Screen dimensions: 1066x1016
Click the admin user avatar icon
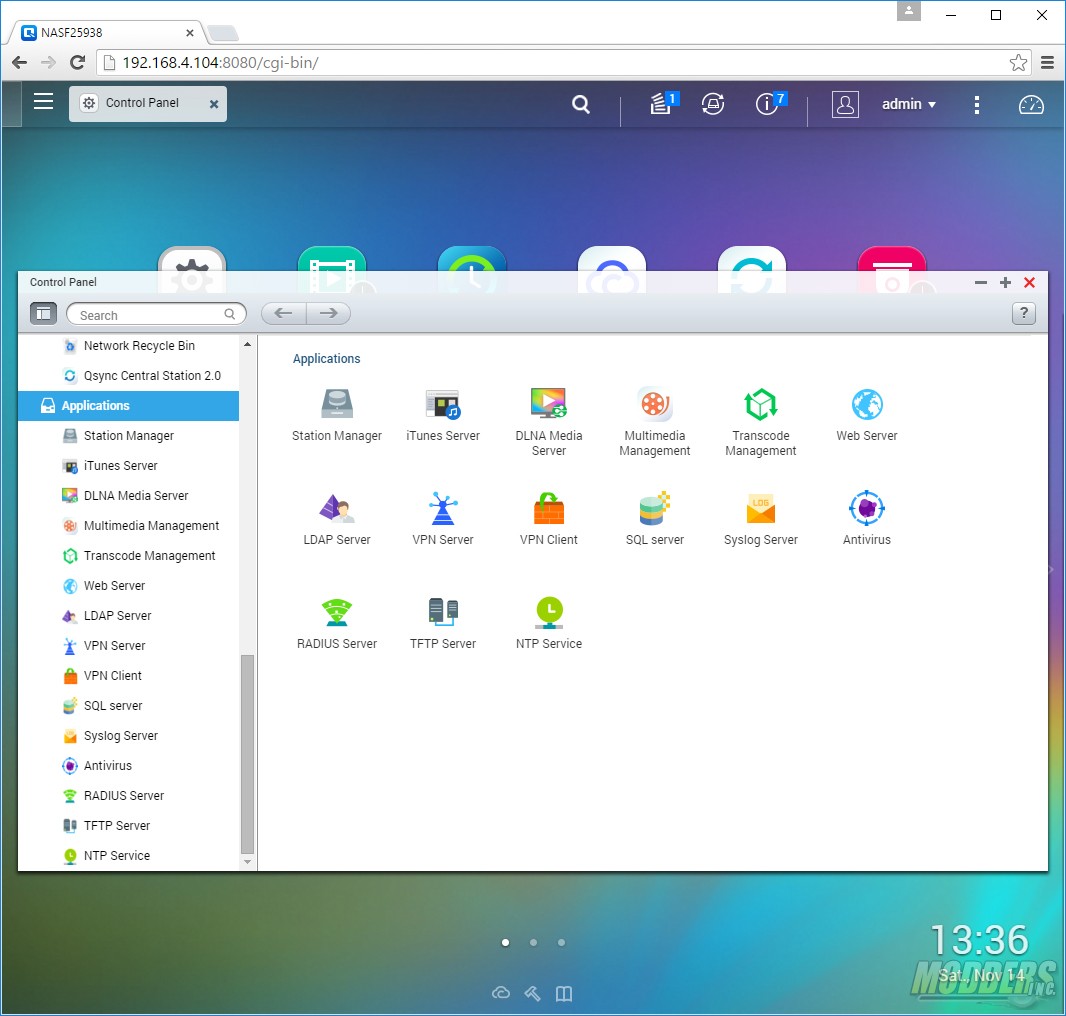click(845, 104)
